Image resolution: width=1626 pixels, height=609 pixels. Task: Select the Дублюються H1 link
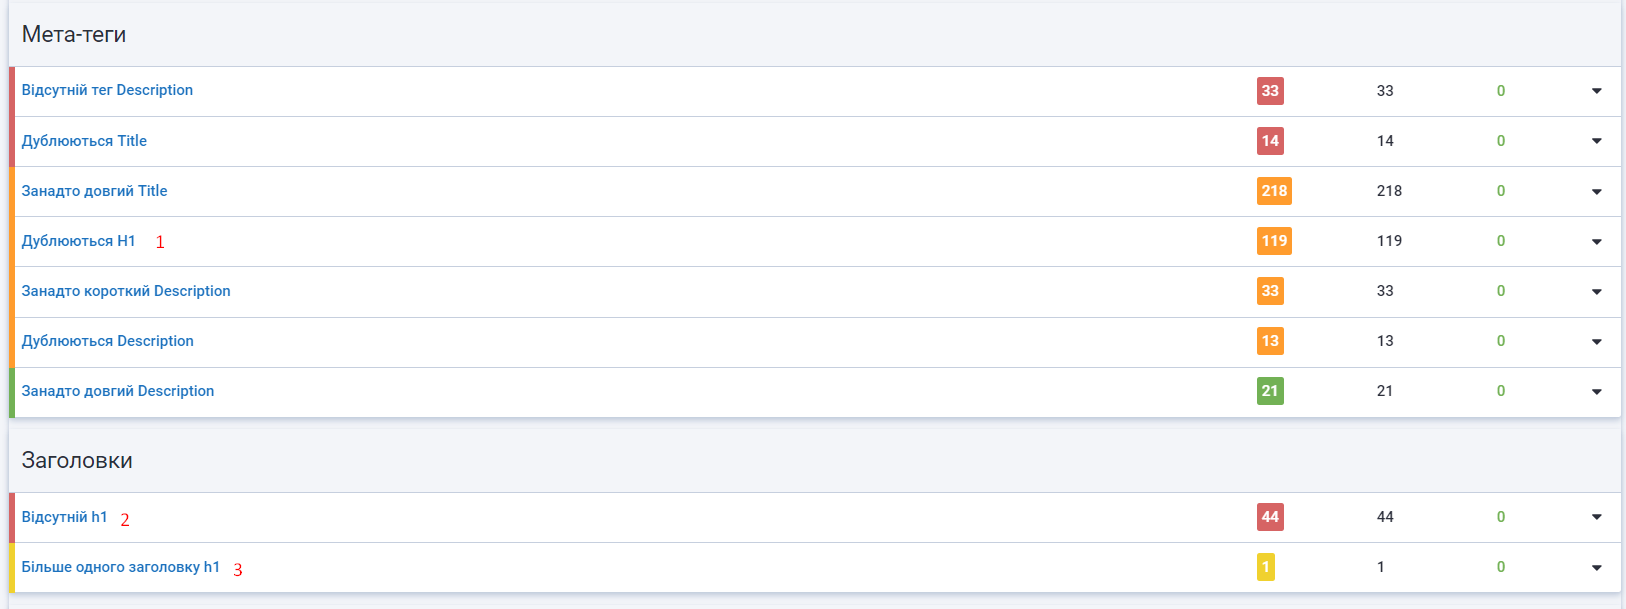click(78, 241)
